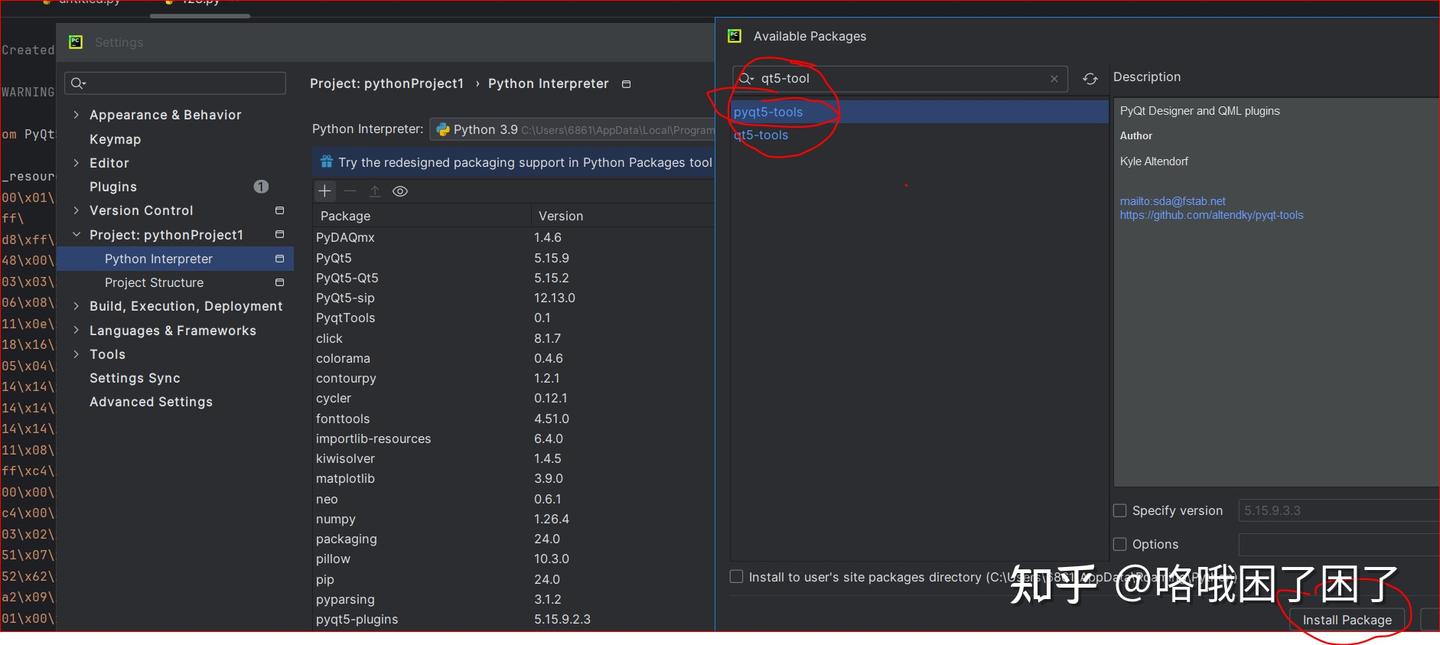The image size is (1440, 645).
Task: Expand the Appearance & Behavior section
Action: coord(74,114)
